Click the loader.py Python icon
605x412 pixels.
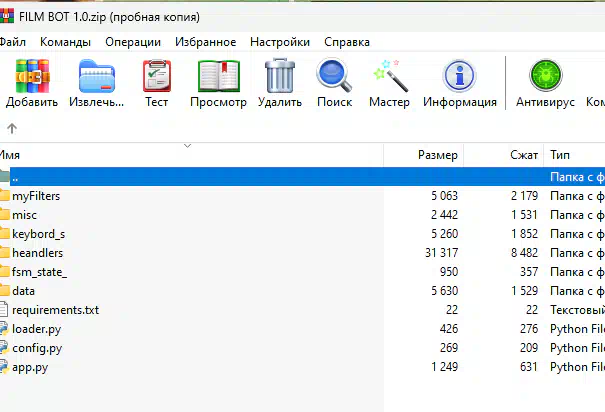(x=4, y=329)
